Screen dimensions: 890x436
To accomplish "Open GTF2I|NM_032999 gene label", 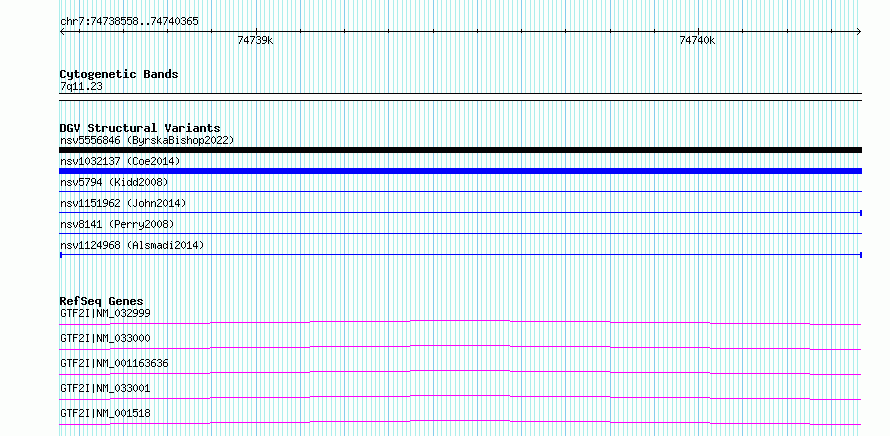I will [x=105, y=313].
